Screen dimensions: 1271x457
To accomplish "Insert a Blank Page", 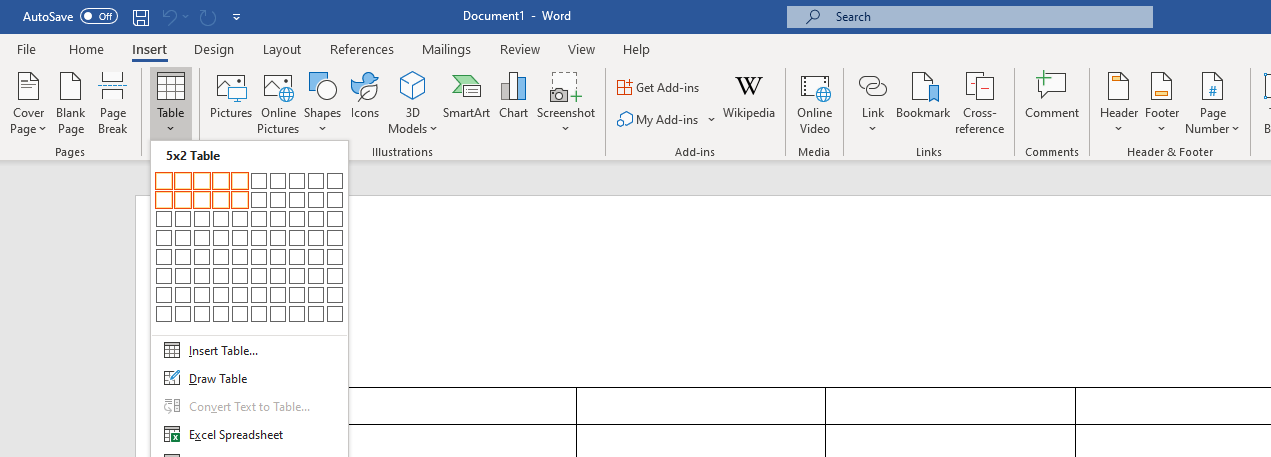I will (x=71, y=103).
